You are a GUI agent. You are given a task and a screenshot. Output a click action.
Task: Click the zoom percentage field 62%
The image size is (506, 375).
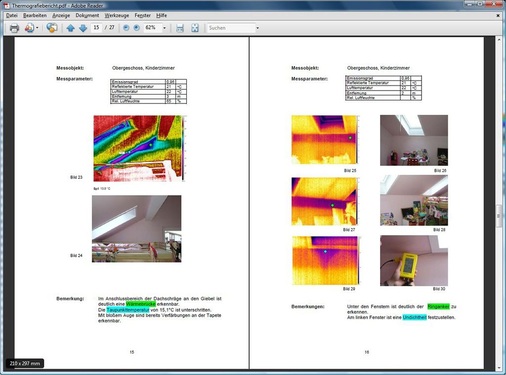coord(153,28)
